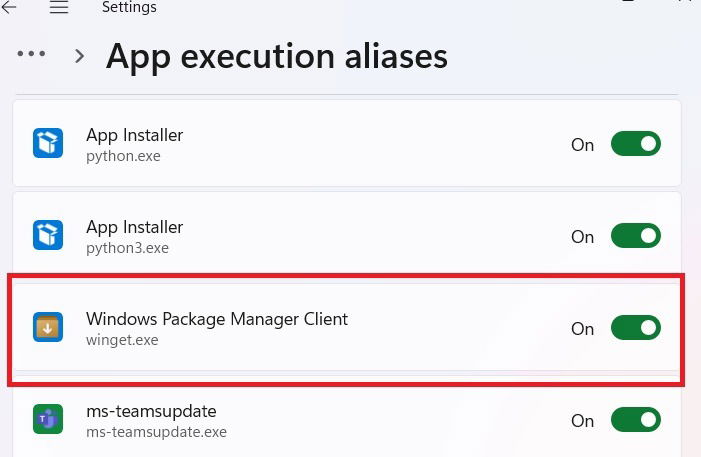Click the ms-teamsupdate entry name
701x457 pixels.
pos(151,411)
